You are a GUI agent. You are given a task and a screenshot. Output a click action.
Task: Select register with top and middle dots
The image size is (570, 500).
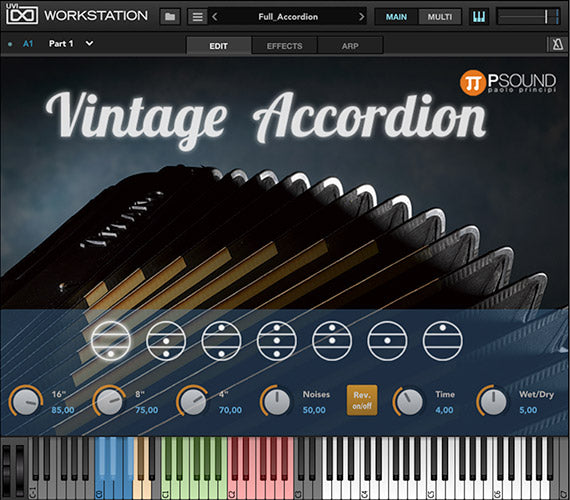[332, 341]
